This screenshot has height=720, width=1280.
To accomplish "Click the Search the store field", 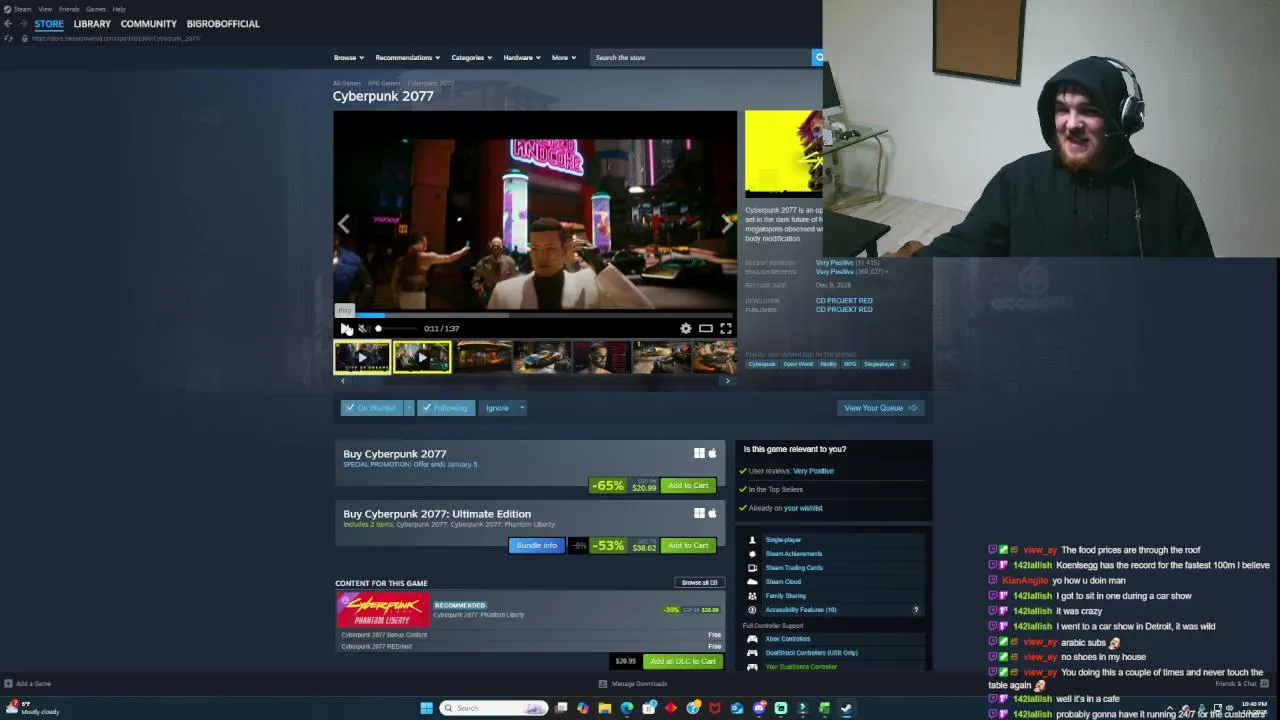I will pos(700,57).
